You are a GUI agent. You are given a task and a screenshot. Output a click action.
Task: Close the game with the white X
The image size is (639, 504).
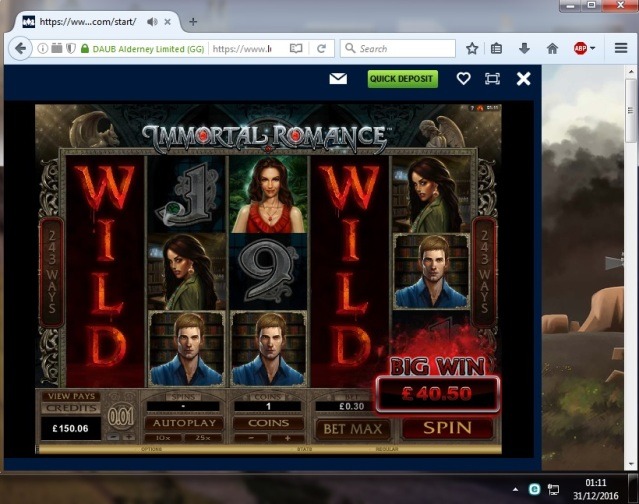(x=523, y=79)
